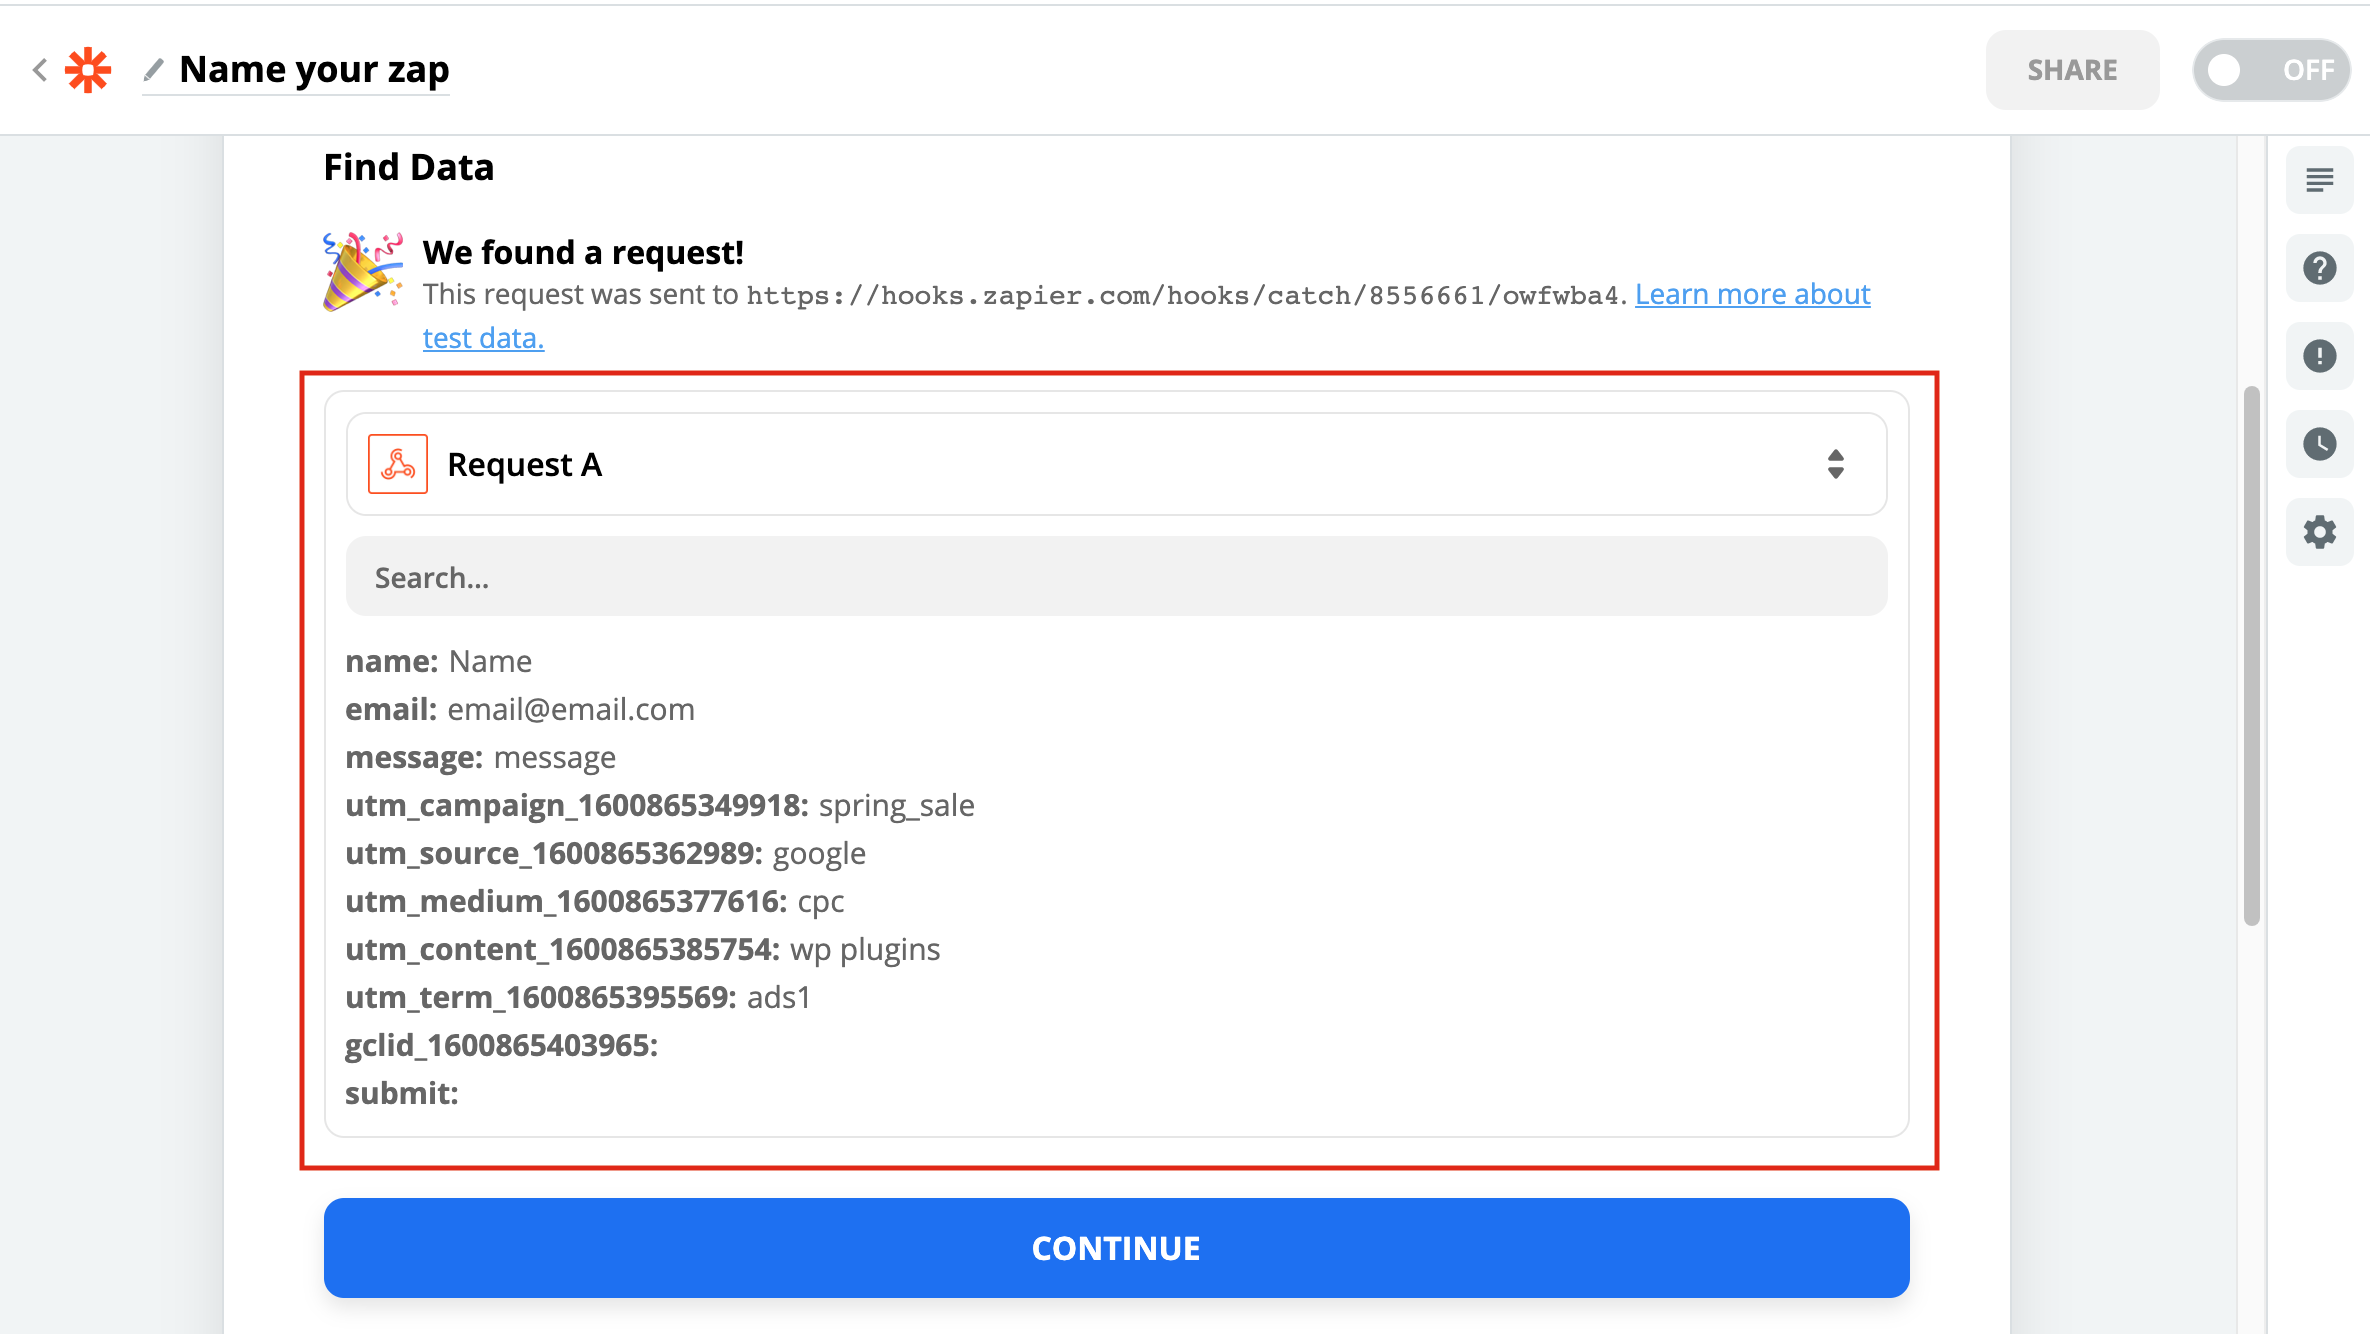The height and width of the screenshot is (1334, 2370).
Task: Click the vertical scrollbar thumb
Action: pyautogui.click(x=2251, y=655)
